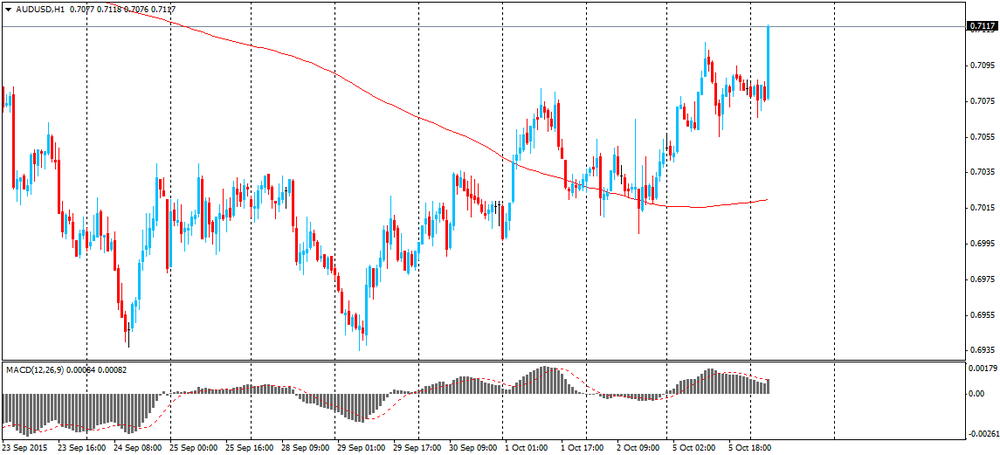Click the 25 Sep 00:00 time label
The width and height of the screenshot is (1000, 455).
[195, 448]
